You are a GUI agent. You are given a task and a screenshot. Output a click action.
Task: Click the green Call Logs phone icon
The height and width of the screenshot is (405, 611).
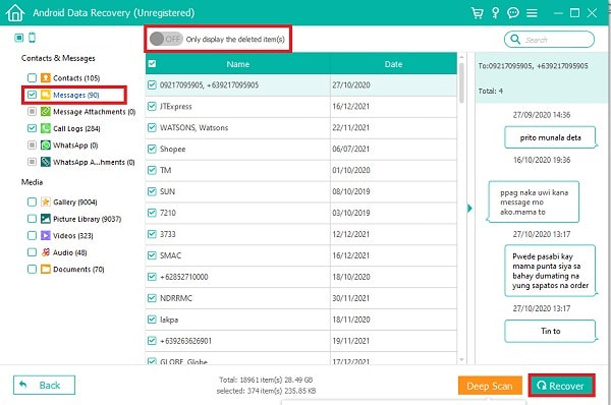[46, 128]
